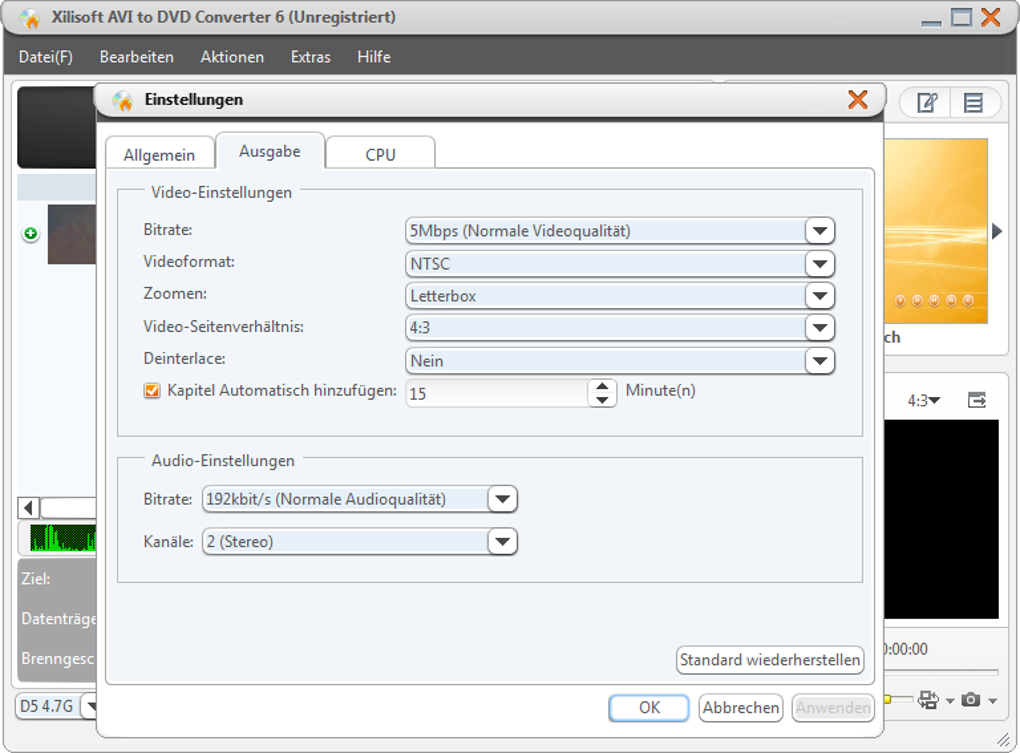Click the volume slider below preview
Viewport: 1020px width, 753px height.
[x=899, y=699]
